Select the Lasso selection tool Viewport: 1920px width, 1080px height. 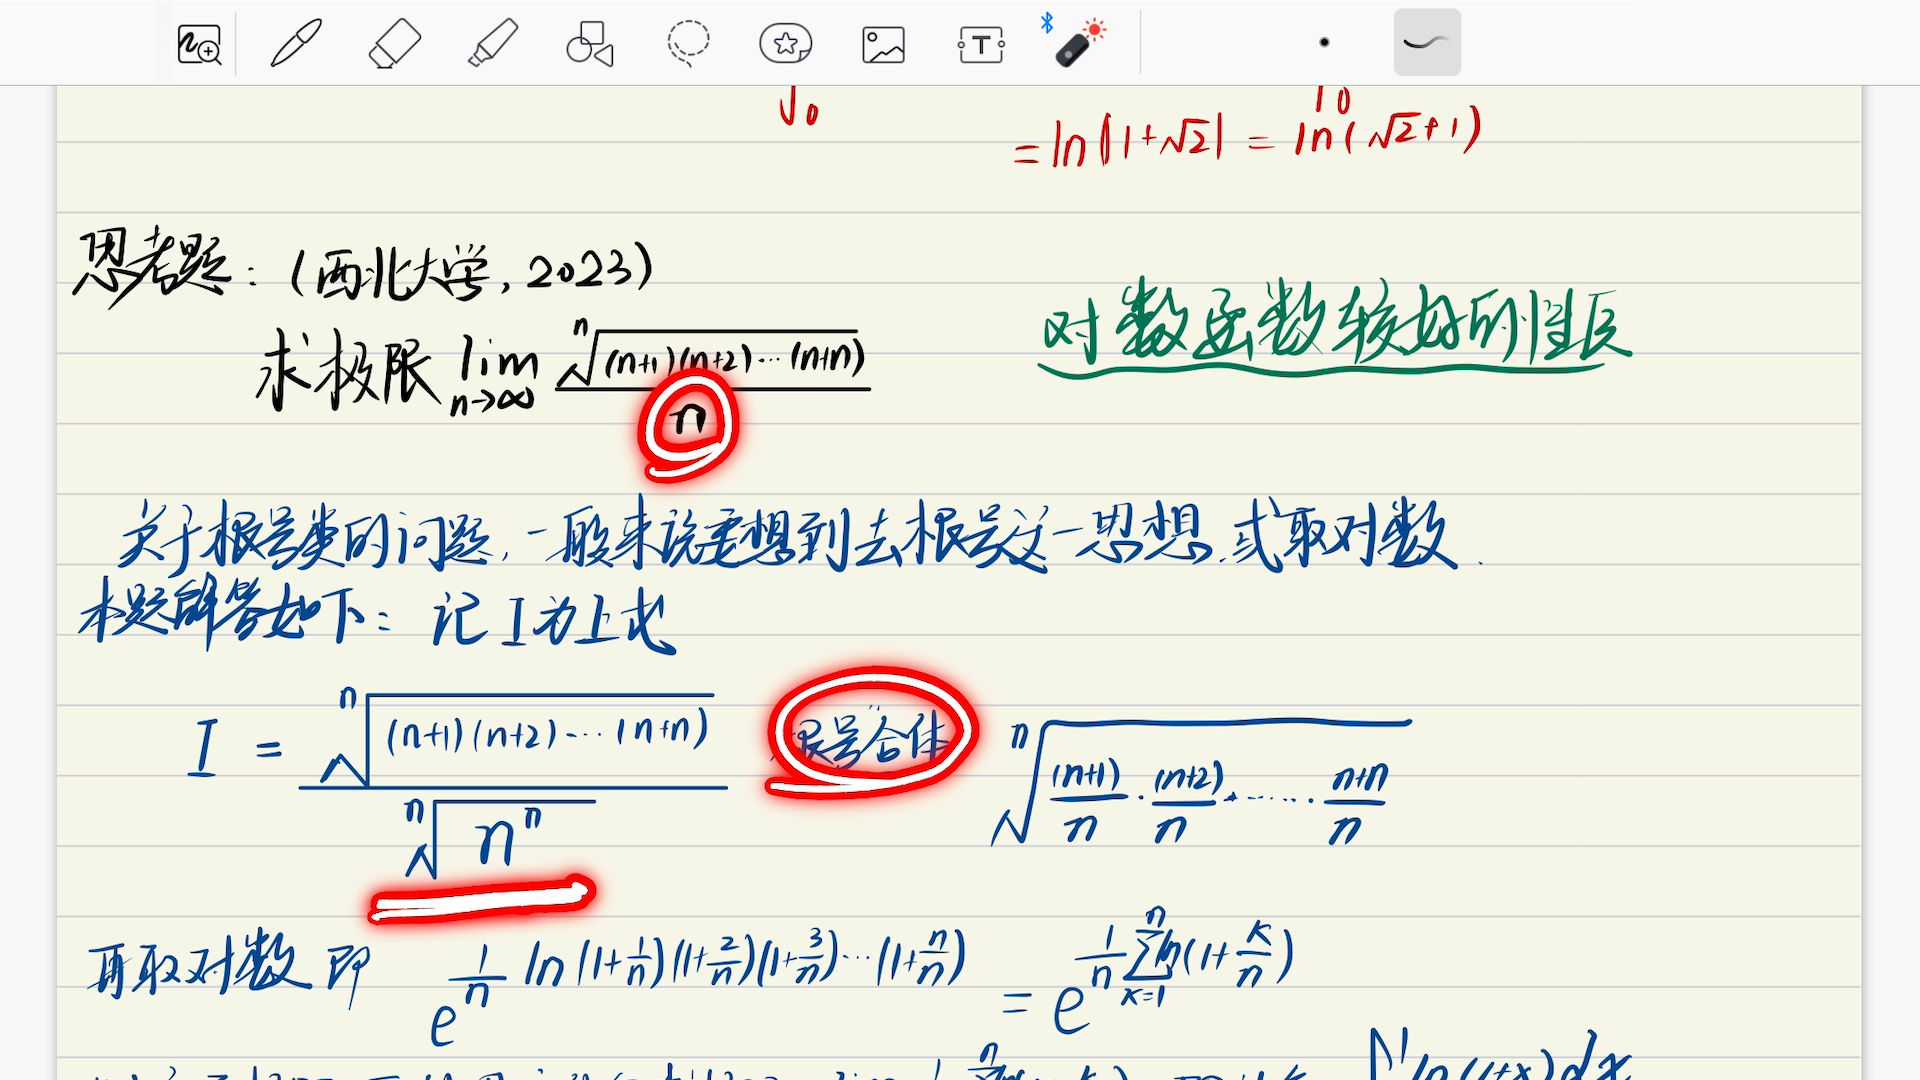688,44
